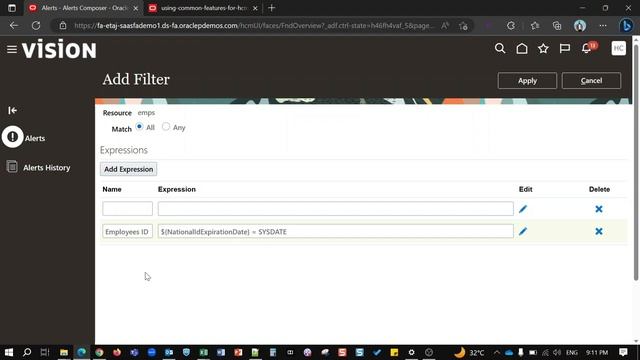
Task: Click the Add Expression button
Action: tap(129, 169)
